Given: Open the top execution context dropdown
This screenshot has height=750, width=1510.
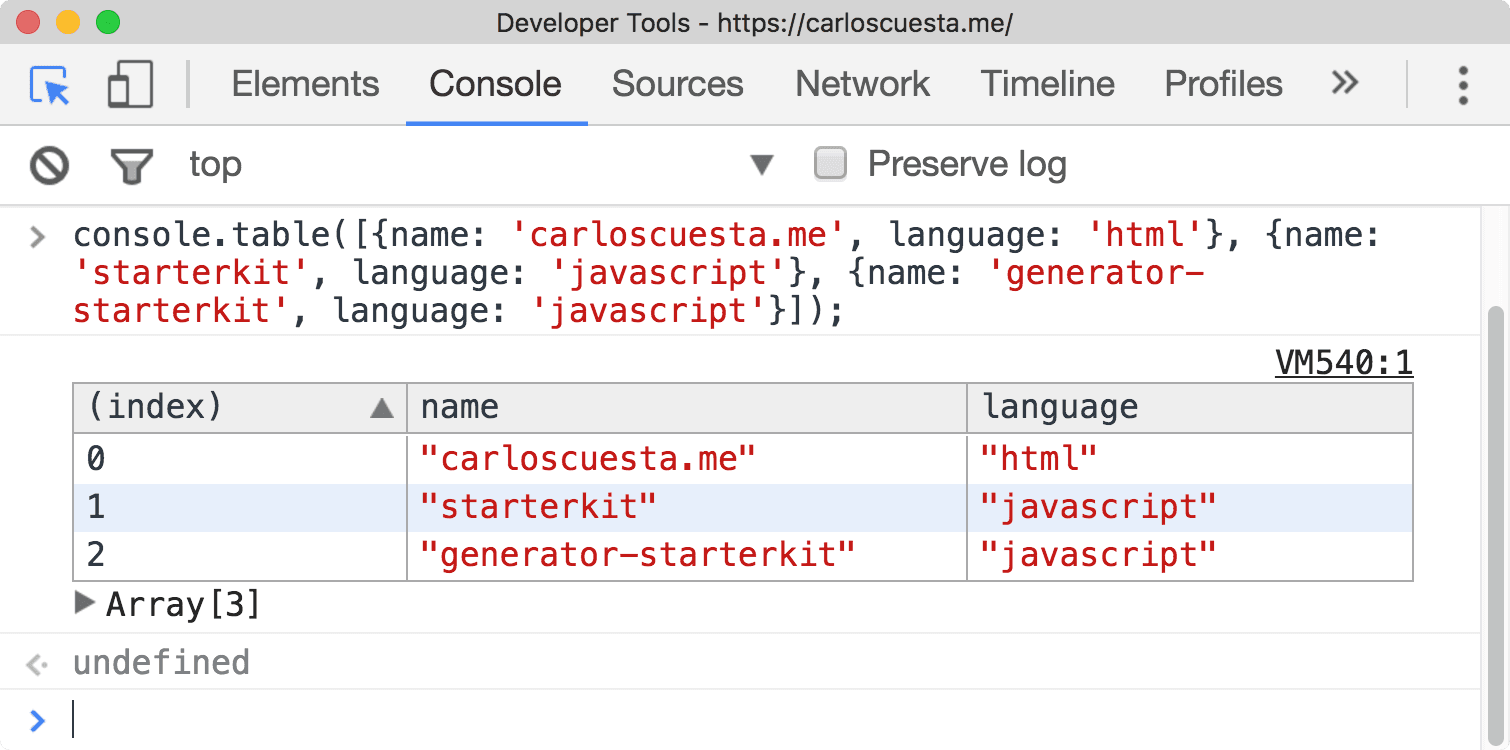Looking at the screenshot, I should 480,164.
